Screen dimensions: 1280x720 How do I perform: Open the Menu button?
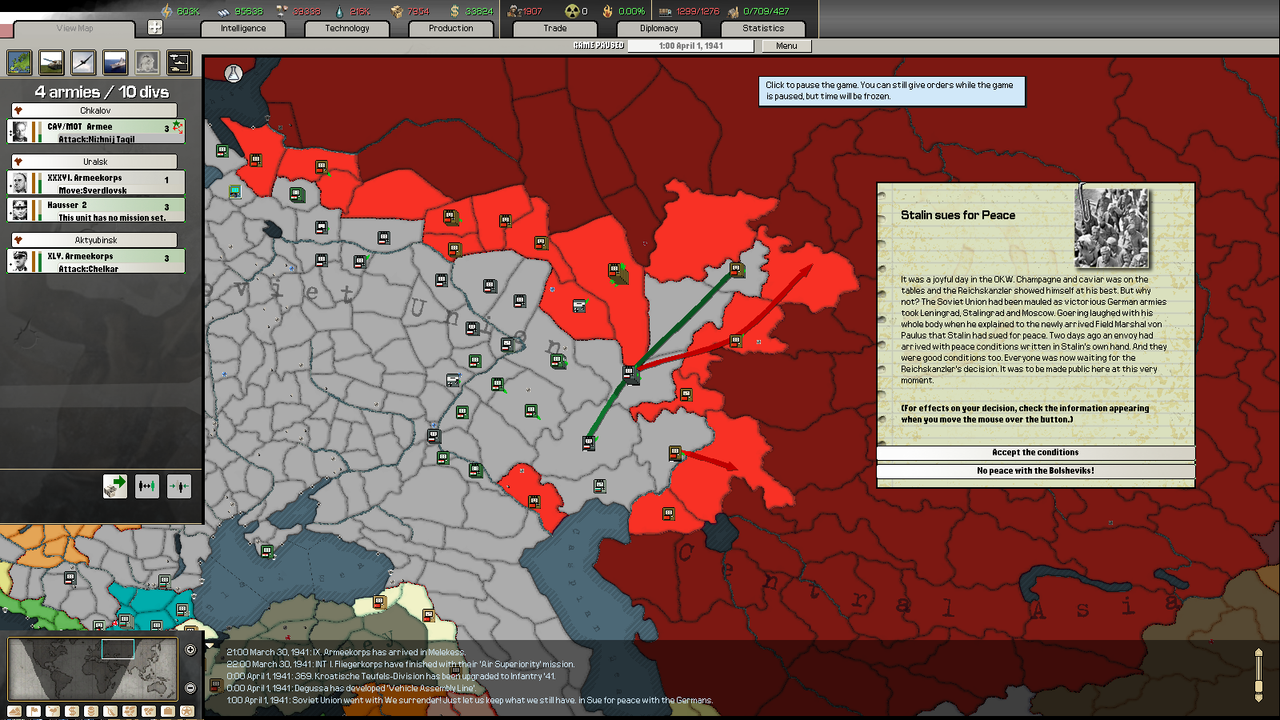click(x=787, y=46)
